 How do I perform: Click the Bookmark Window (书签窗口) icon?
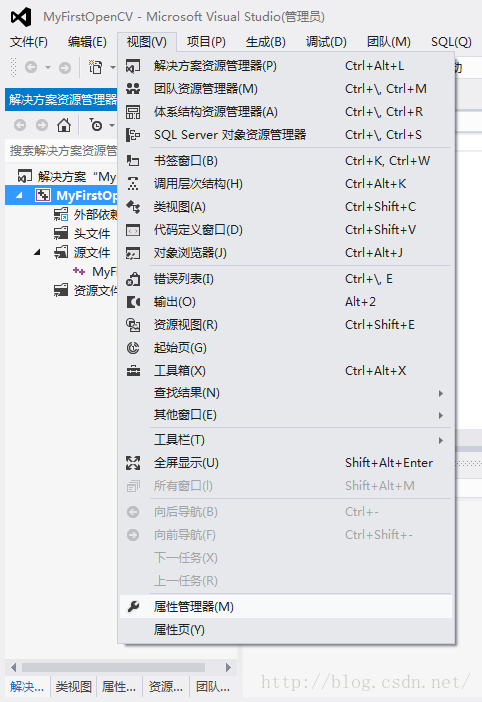133,161
